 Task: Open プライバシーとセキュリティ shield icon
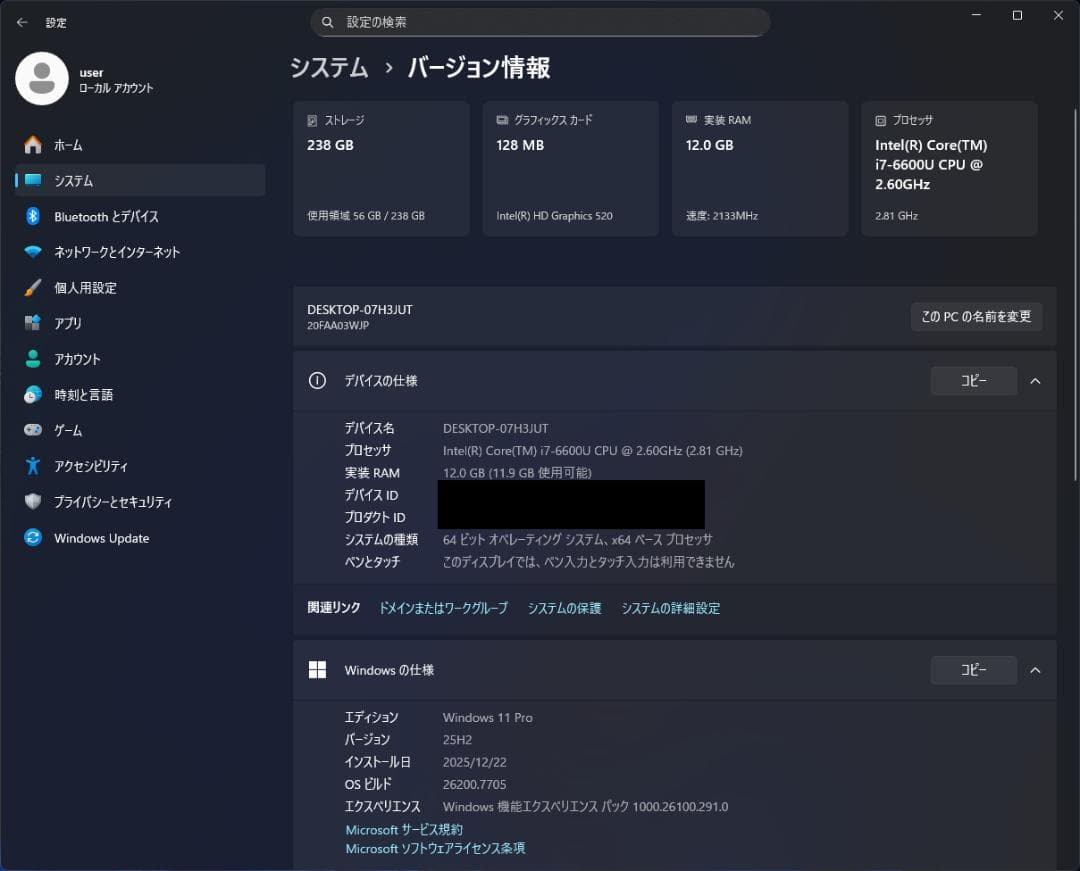[x=31, y=502]
